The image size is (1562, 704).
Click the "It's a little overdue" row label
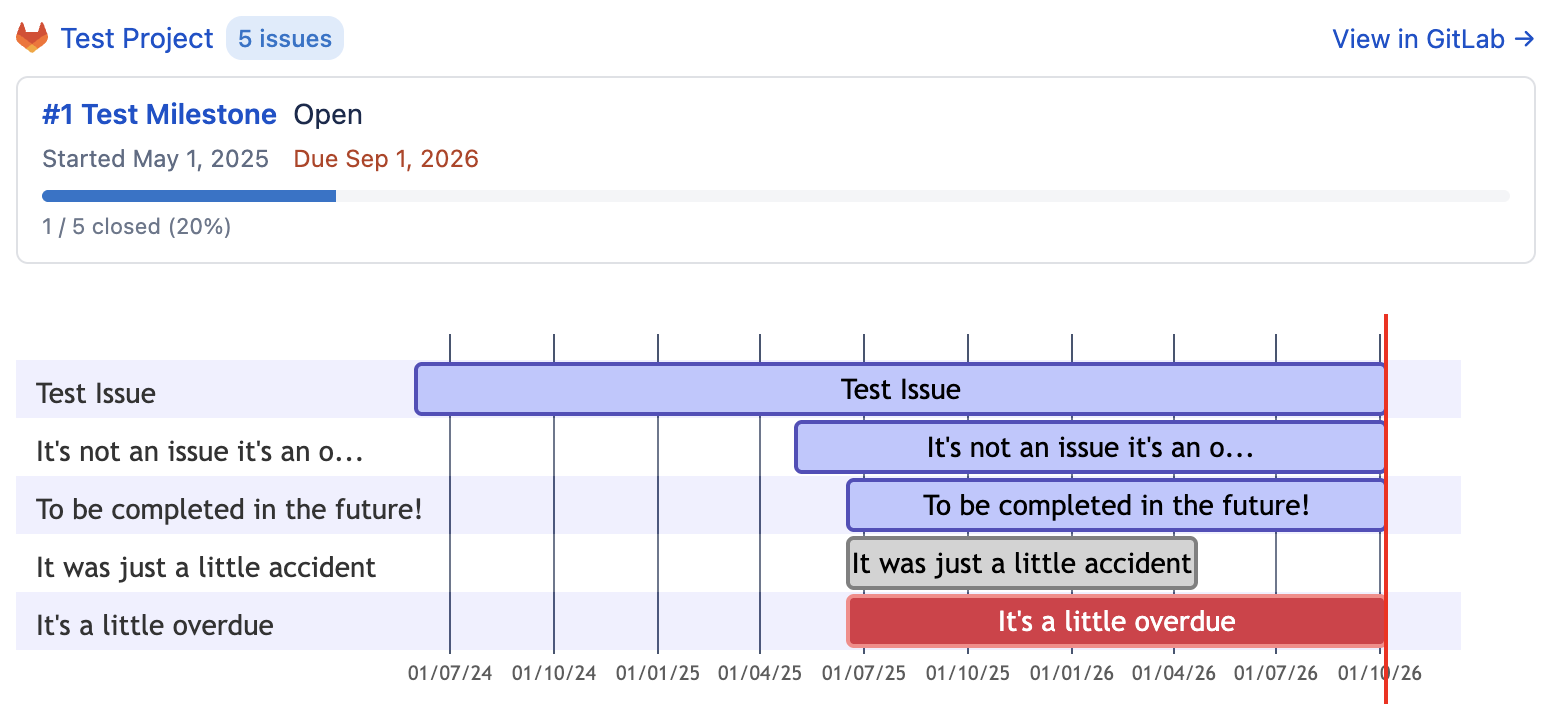pos(155,625)
